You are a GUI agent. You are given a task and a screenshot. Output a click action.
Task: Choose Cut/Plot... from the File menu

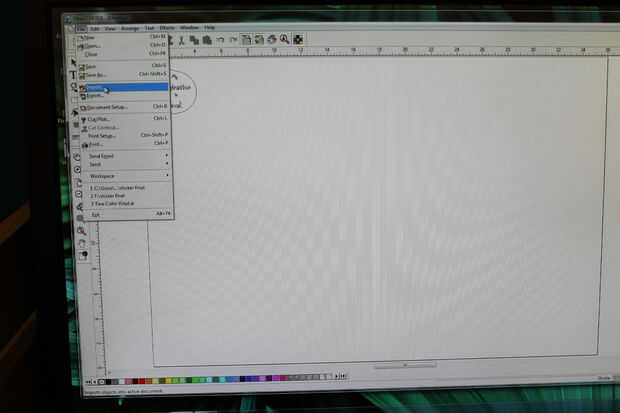coord(125,119)
